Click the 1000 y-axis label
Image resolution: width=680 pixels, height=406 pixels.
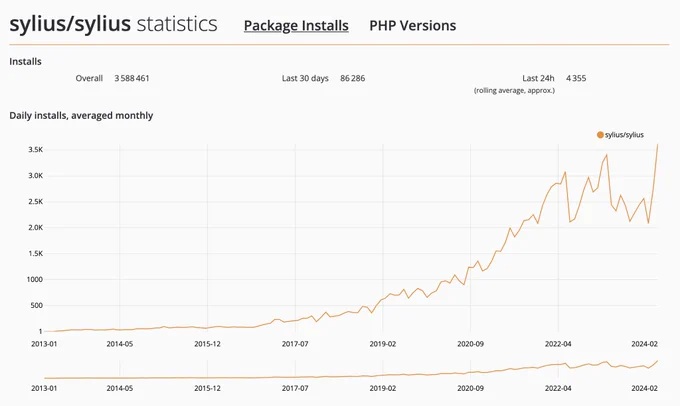point(35,280)
